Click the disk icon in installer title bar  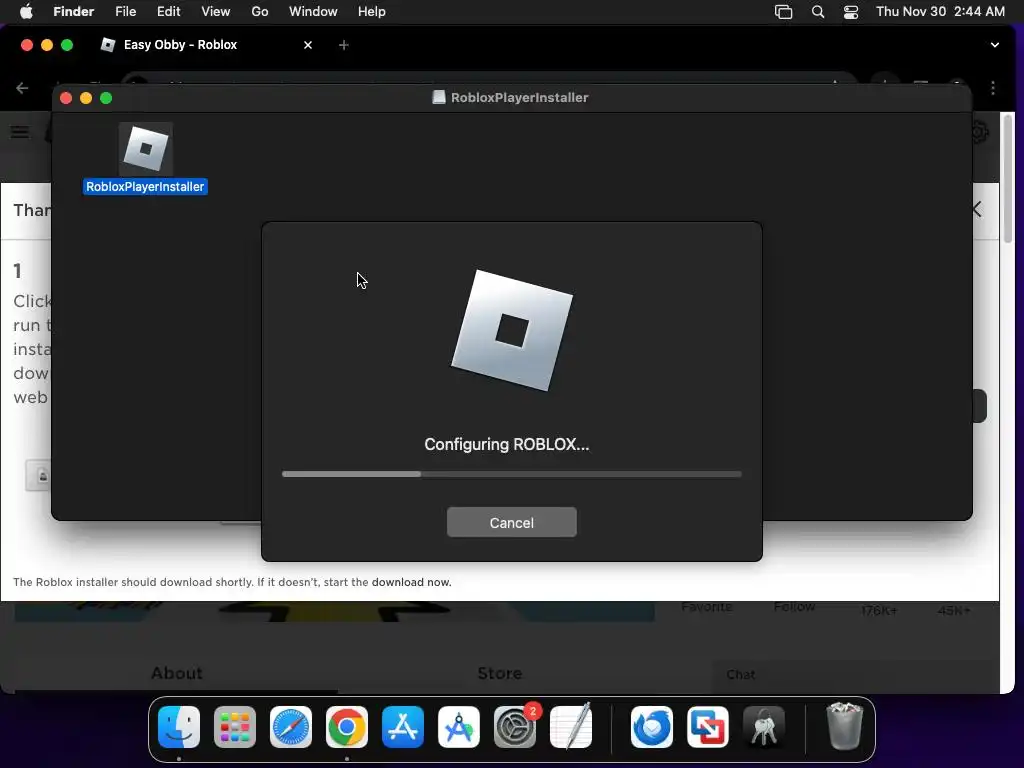pos(439,97)
